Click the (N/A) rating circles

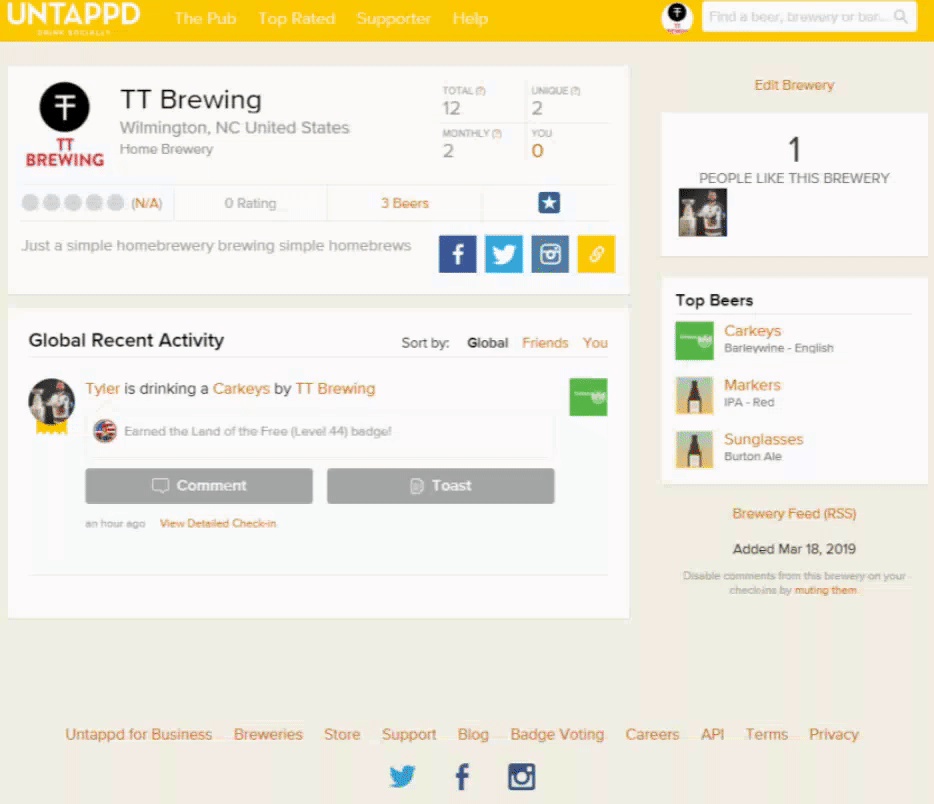[x=92, y=203]
